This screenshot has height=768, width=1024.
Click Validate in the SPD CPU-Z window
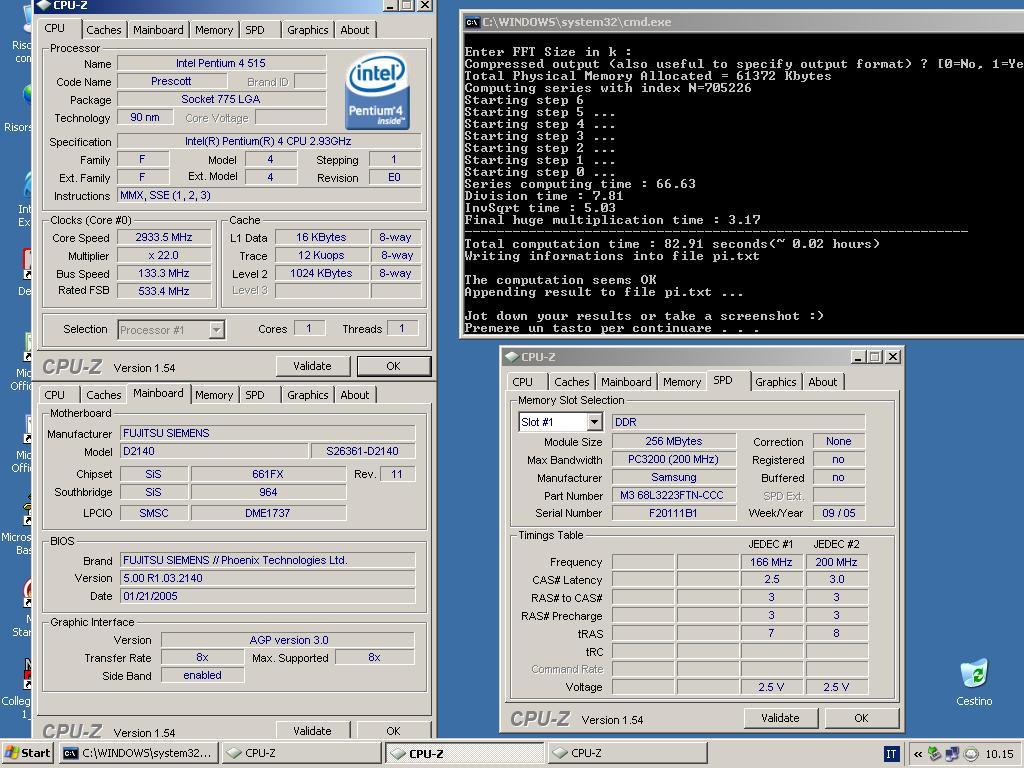click(780, 718)
